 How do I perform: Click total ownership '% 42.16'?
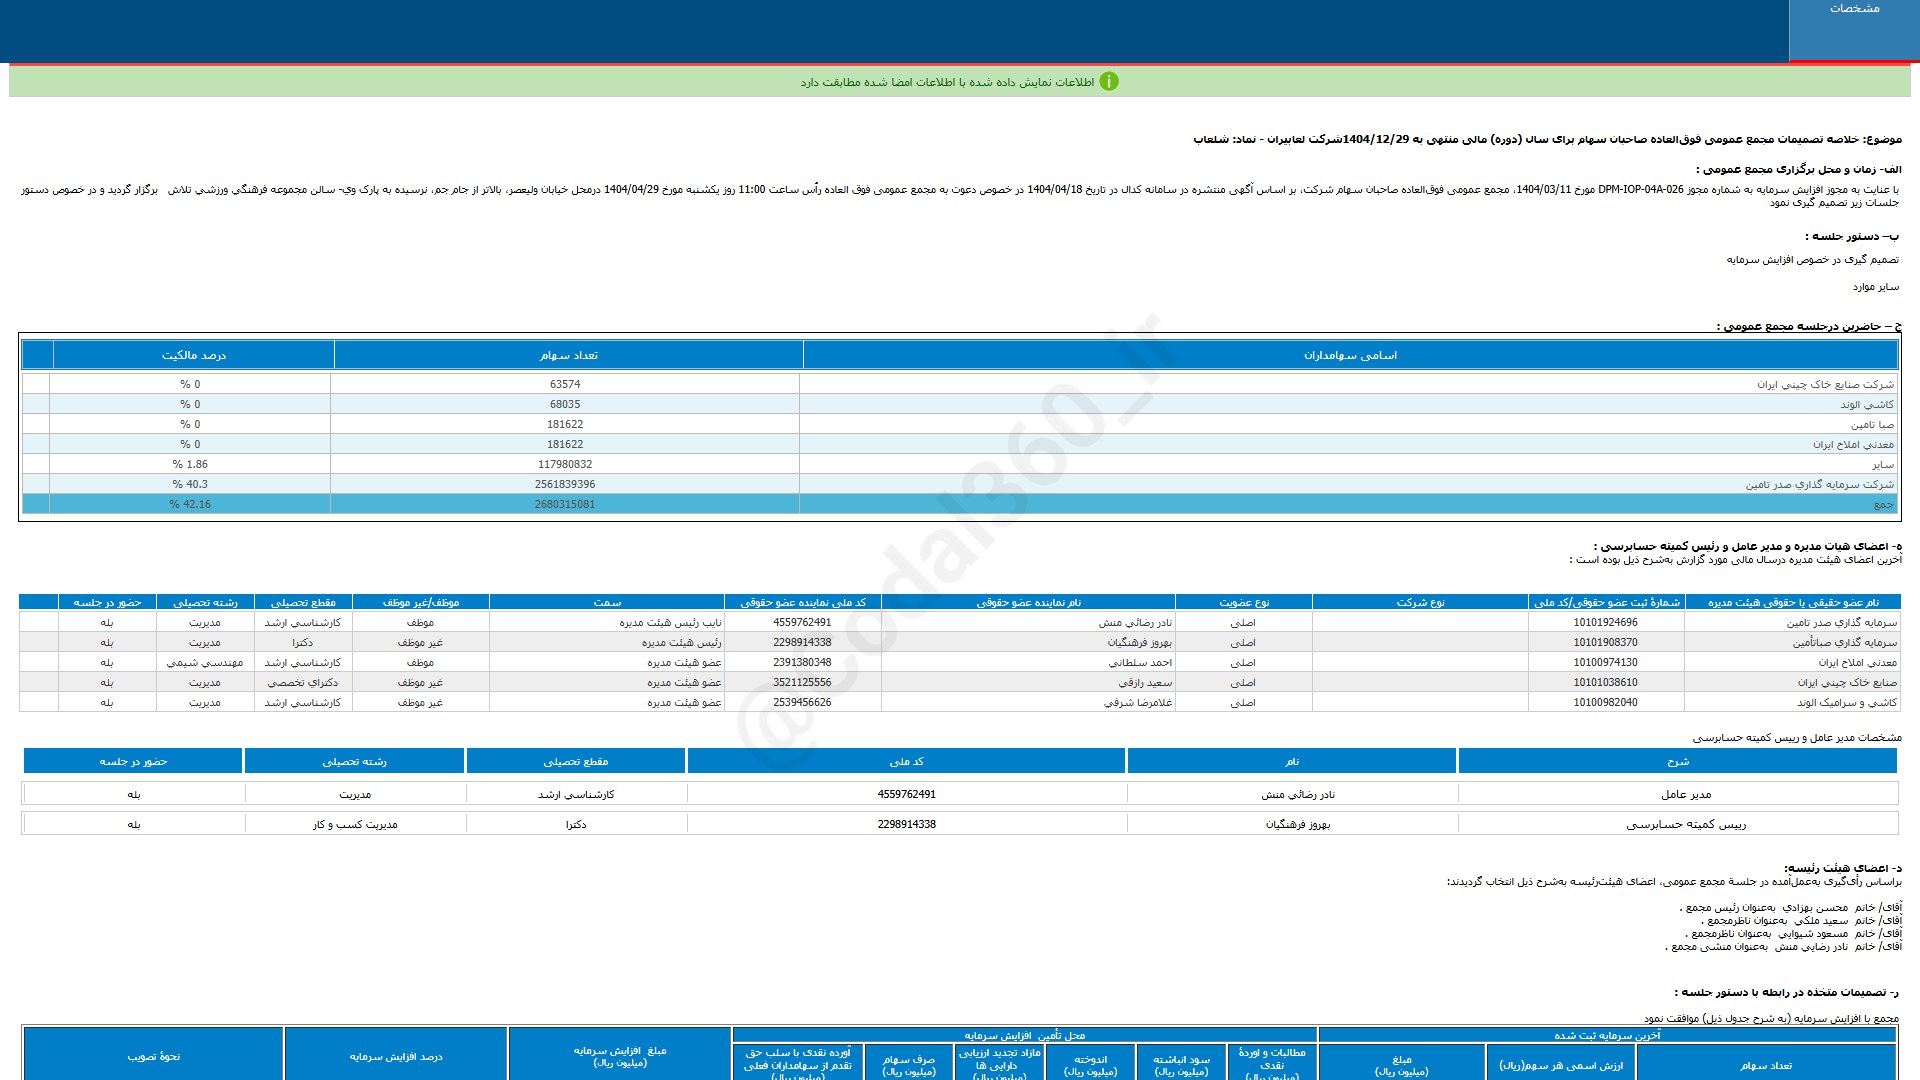[190, 504]
